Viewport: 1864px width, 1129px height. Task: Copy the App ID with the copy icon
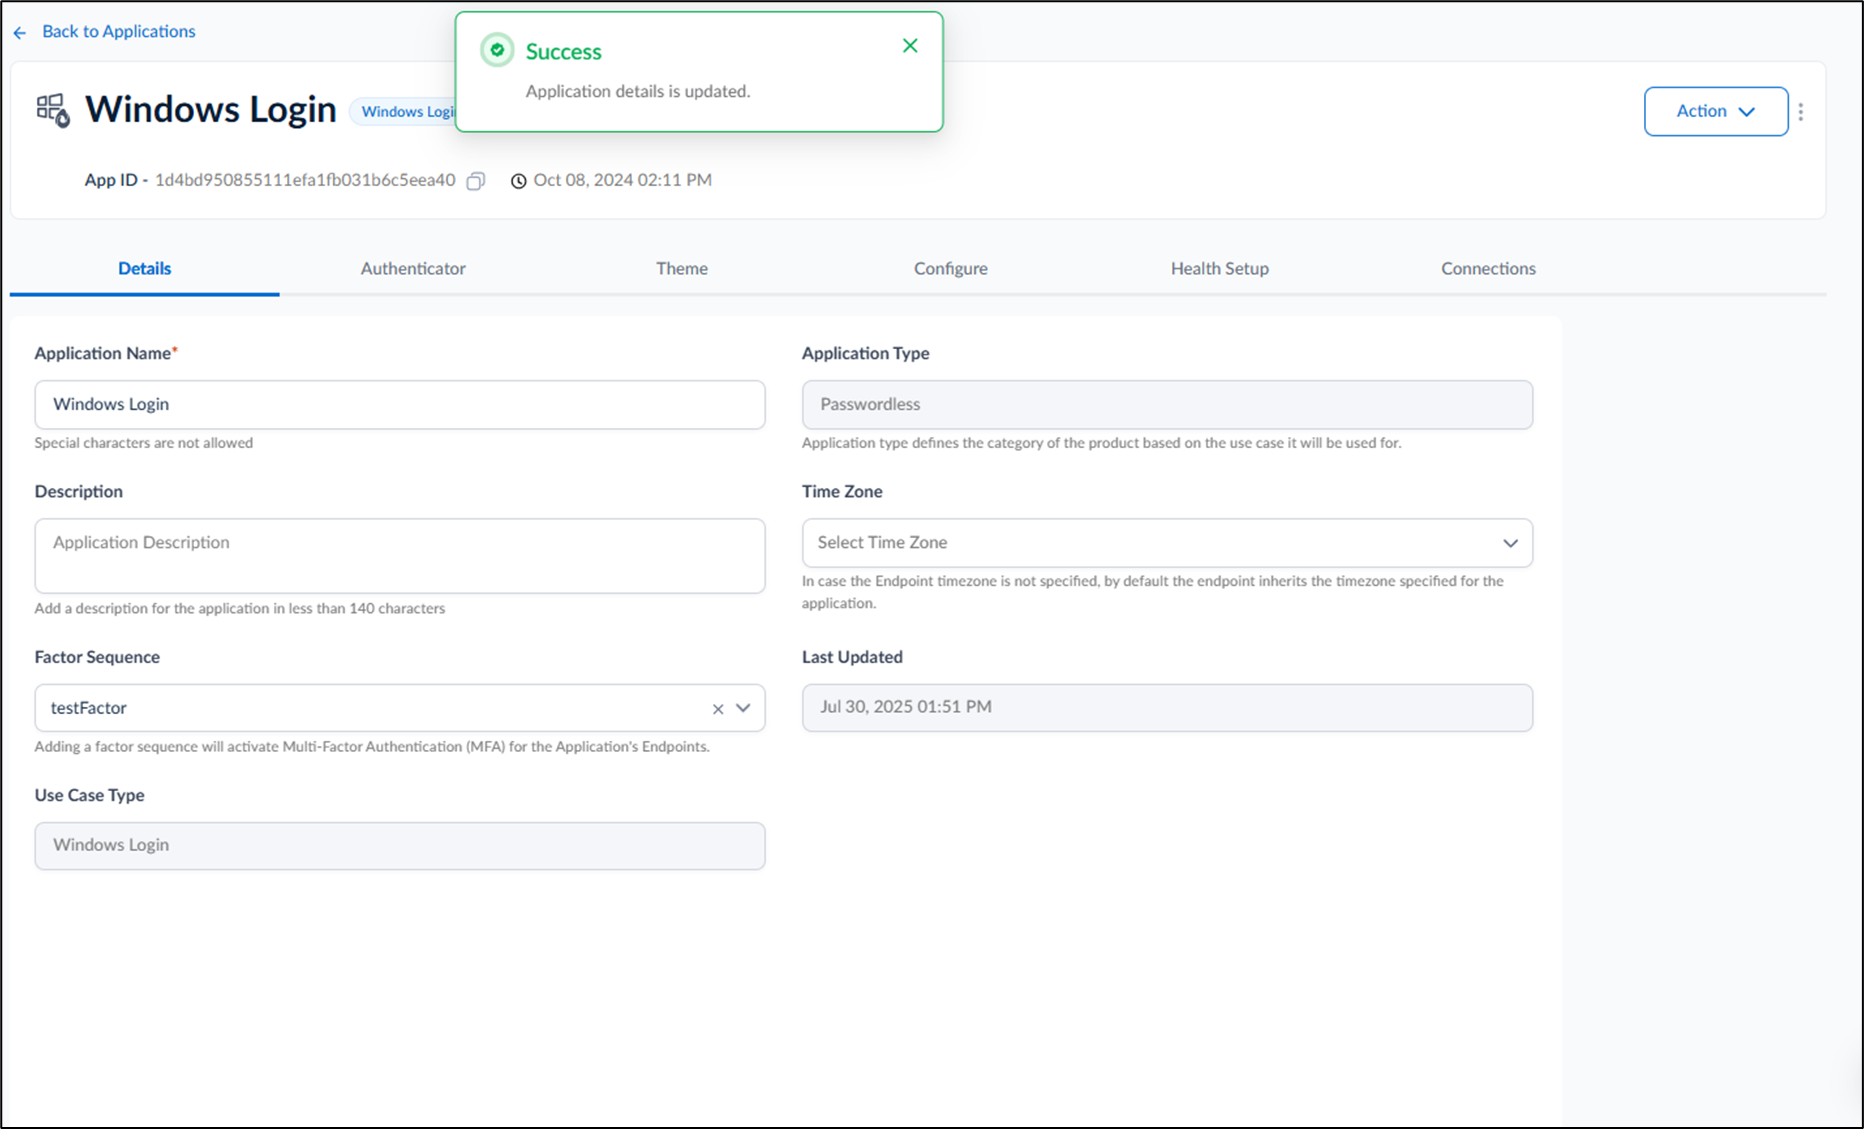point(476,181)
